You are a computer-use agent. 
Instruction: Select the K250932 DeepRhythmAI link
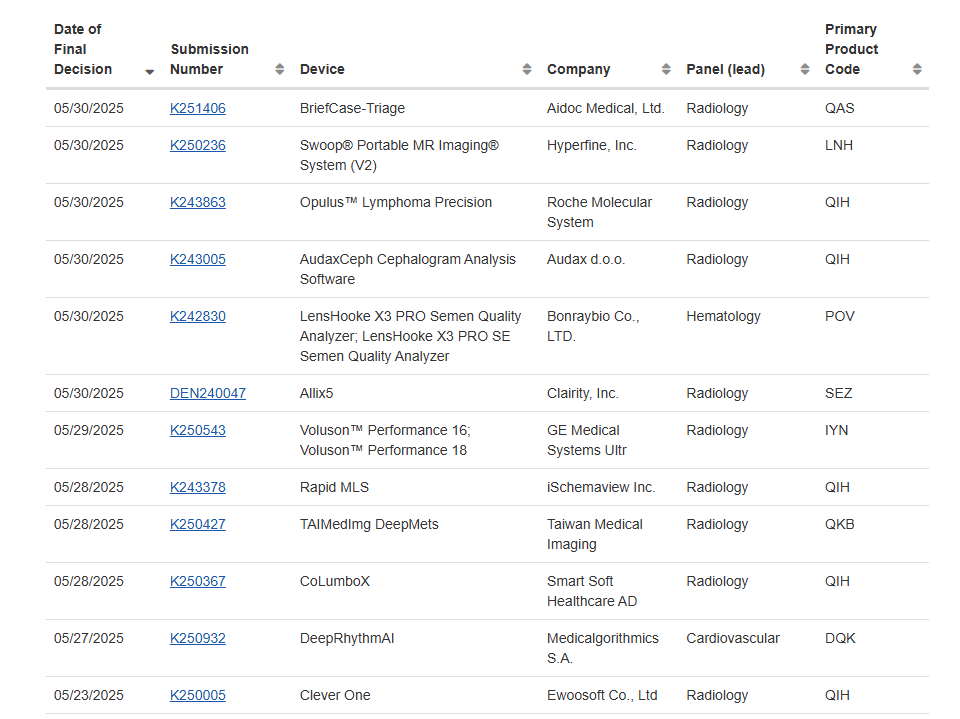pos(198,638)
